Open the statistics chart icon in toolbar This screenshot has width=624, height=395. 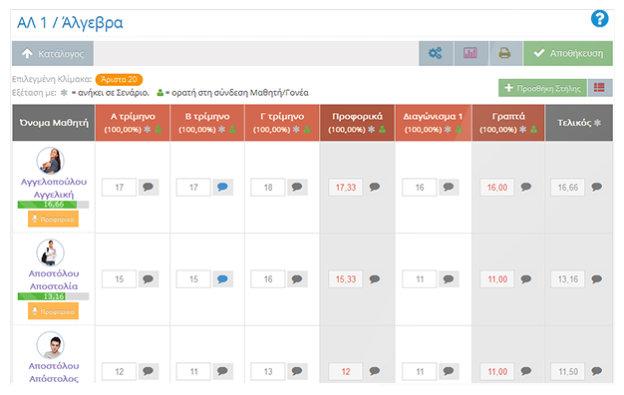[470, 53]
